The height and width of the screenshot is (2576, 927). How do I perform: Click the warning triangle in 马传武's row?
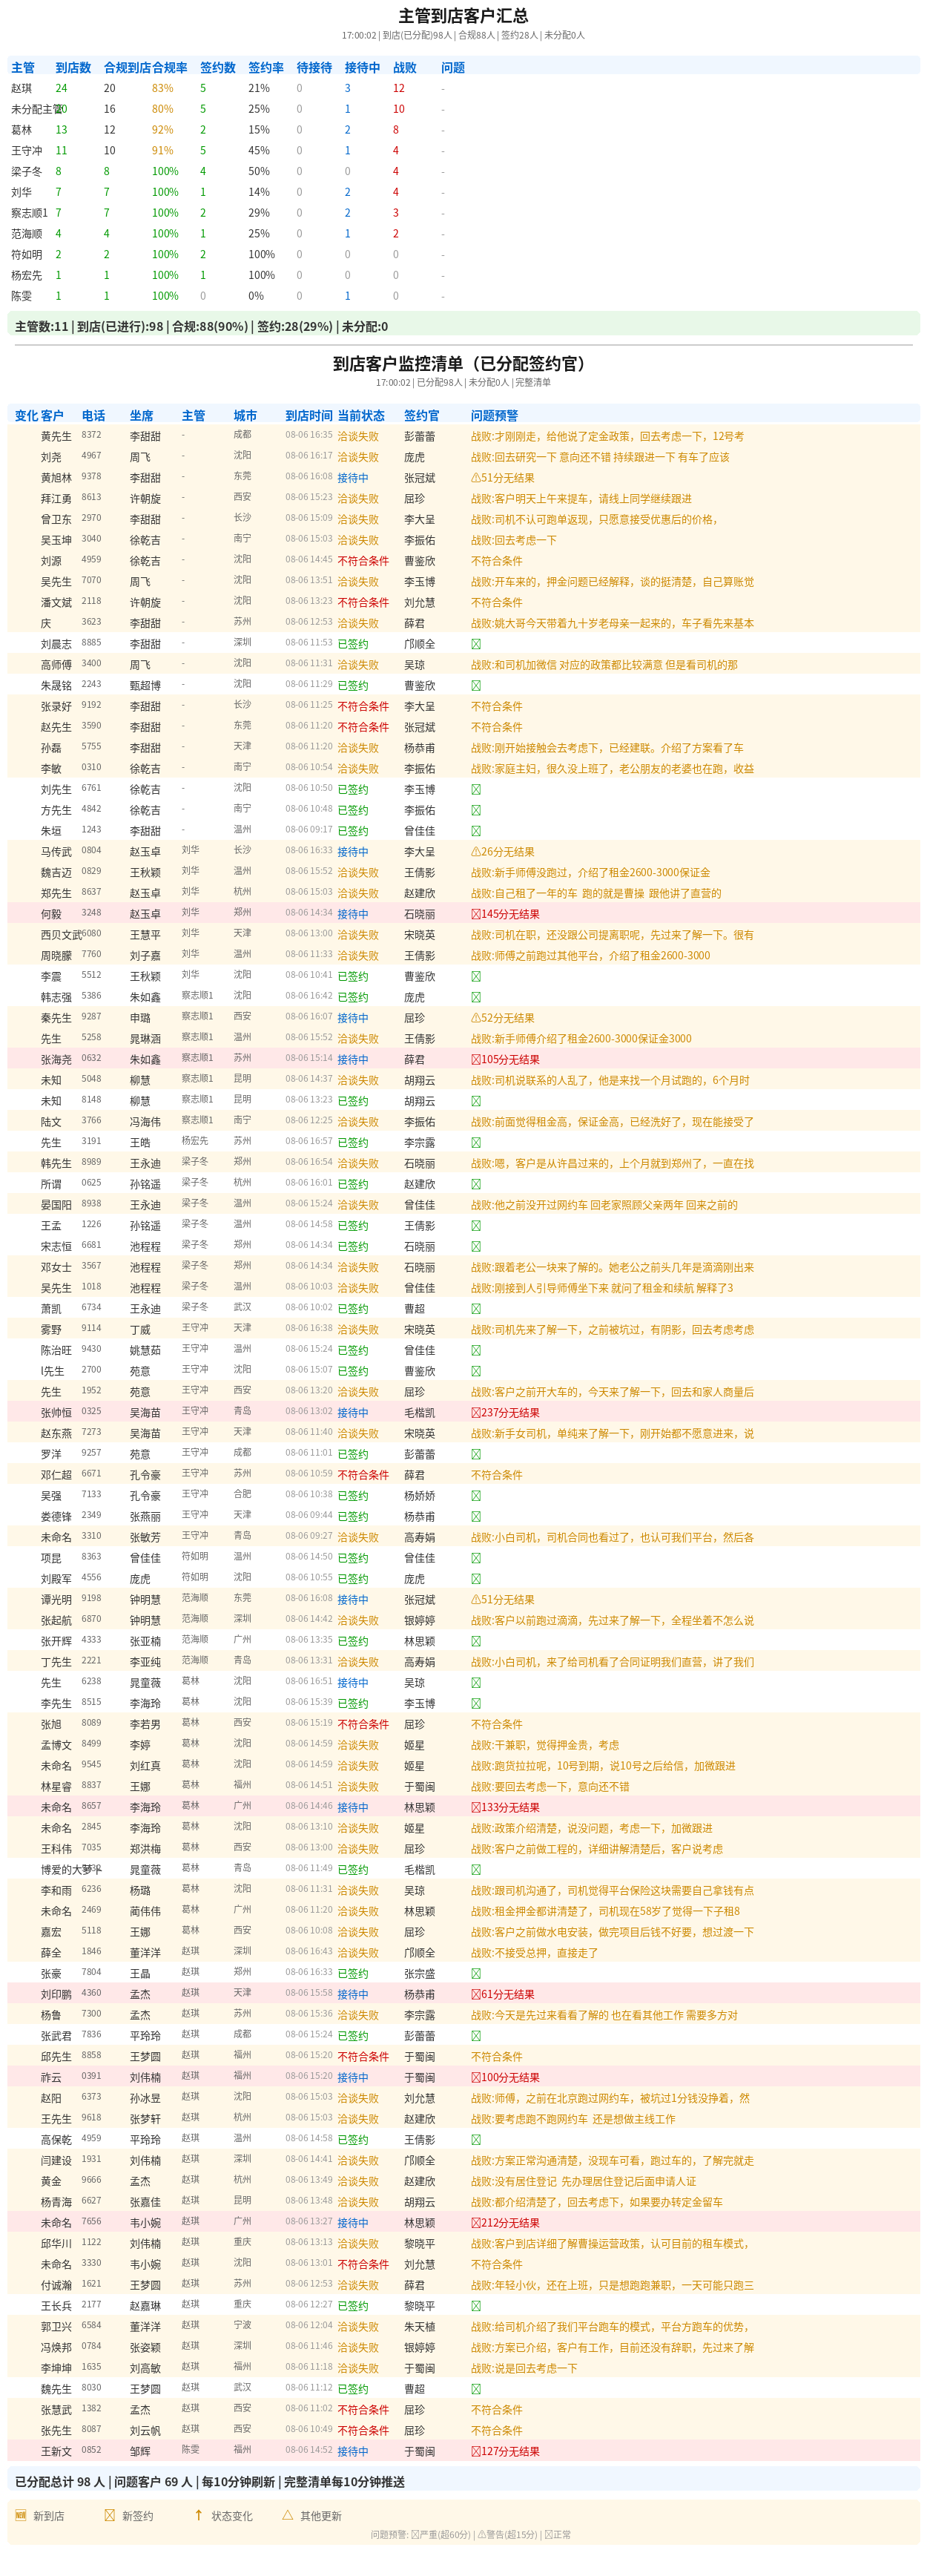pyautogui.click(x=476, y=852)
